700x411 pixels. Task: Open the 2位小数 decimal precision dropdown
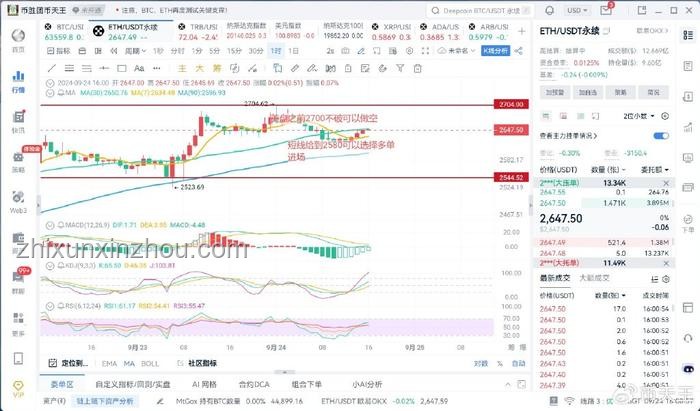(x=638, y=116)
